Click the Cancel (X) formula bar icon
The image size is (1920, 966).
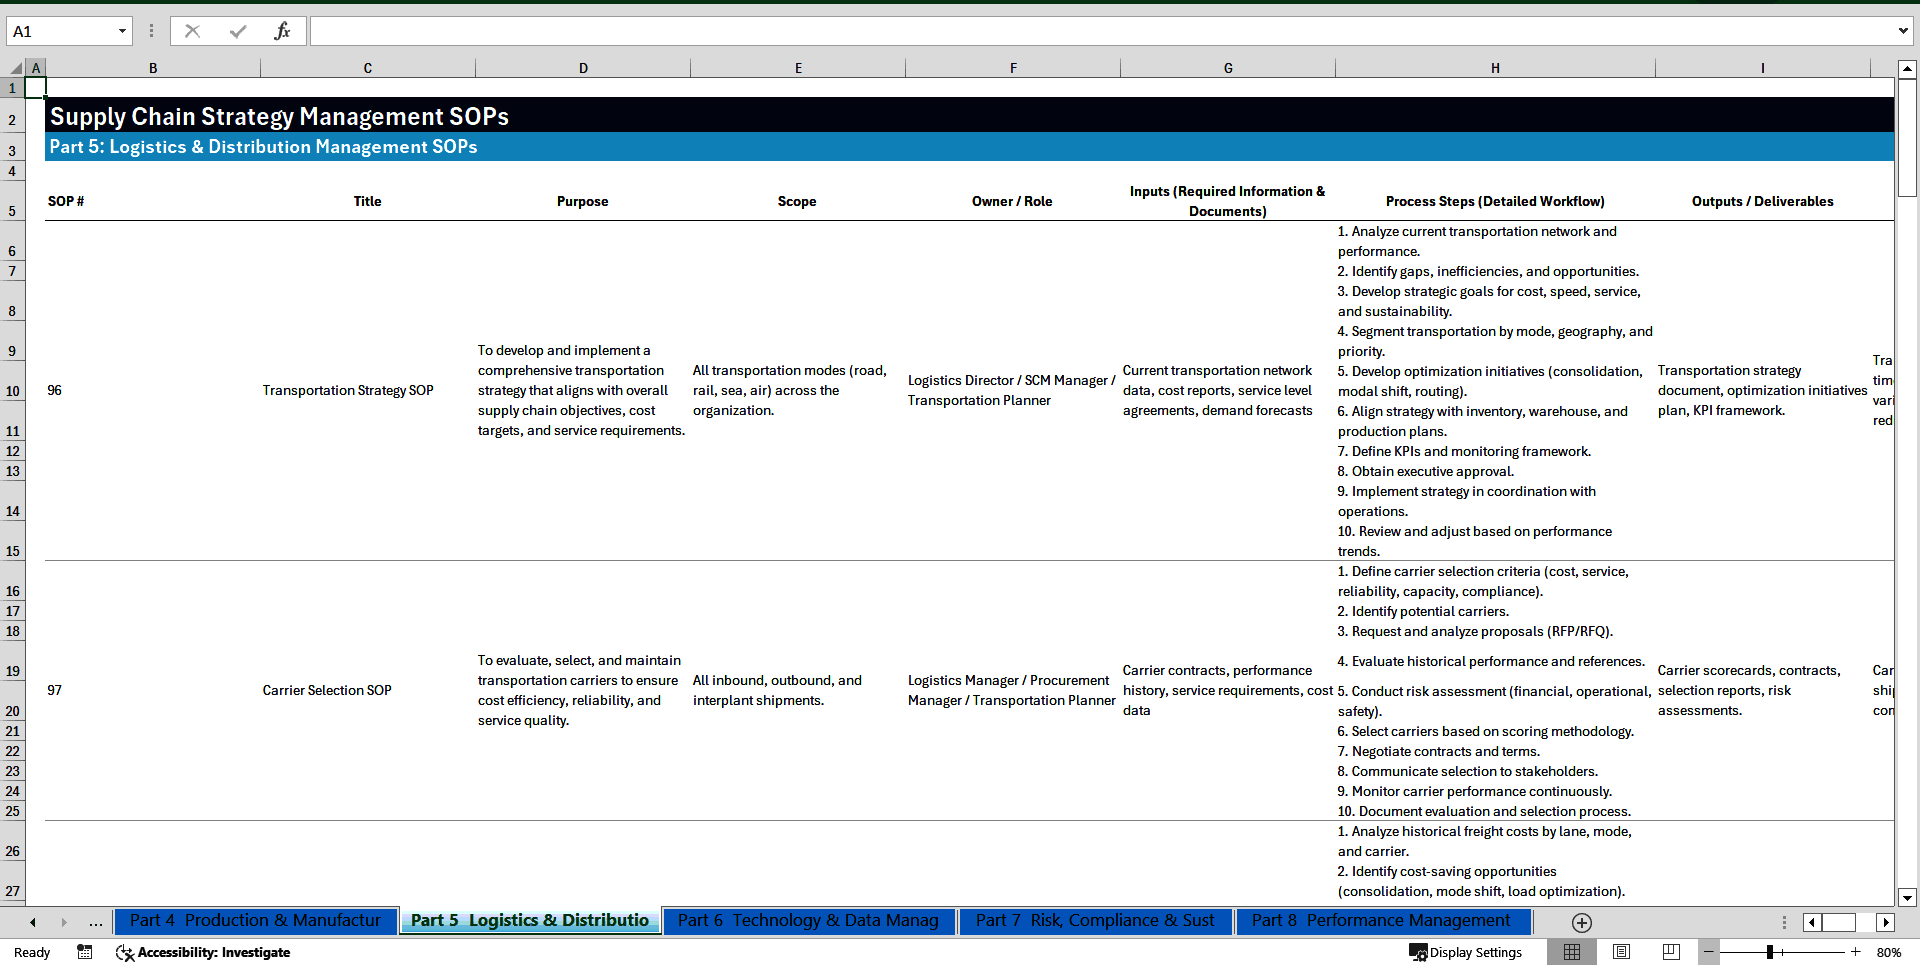coord(192,31)
